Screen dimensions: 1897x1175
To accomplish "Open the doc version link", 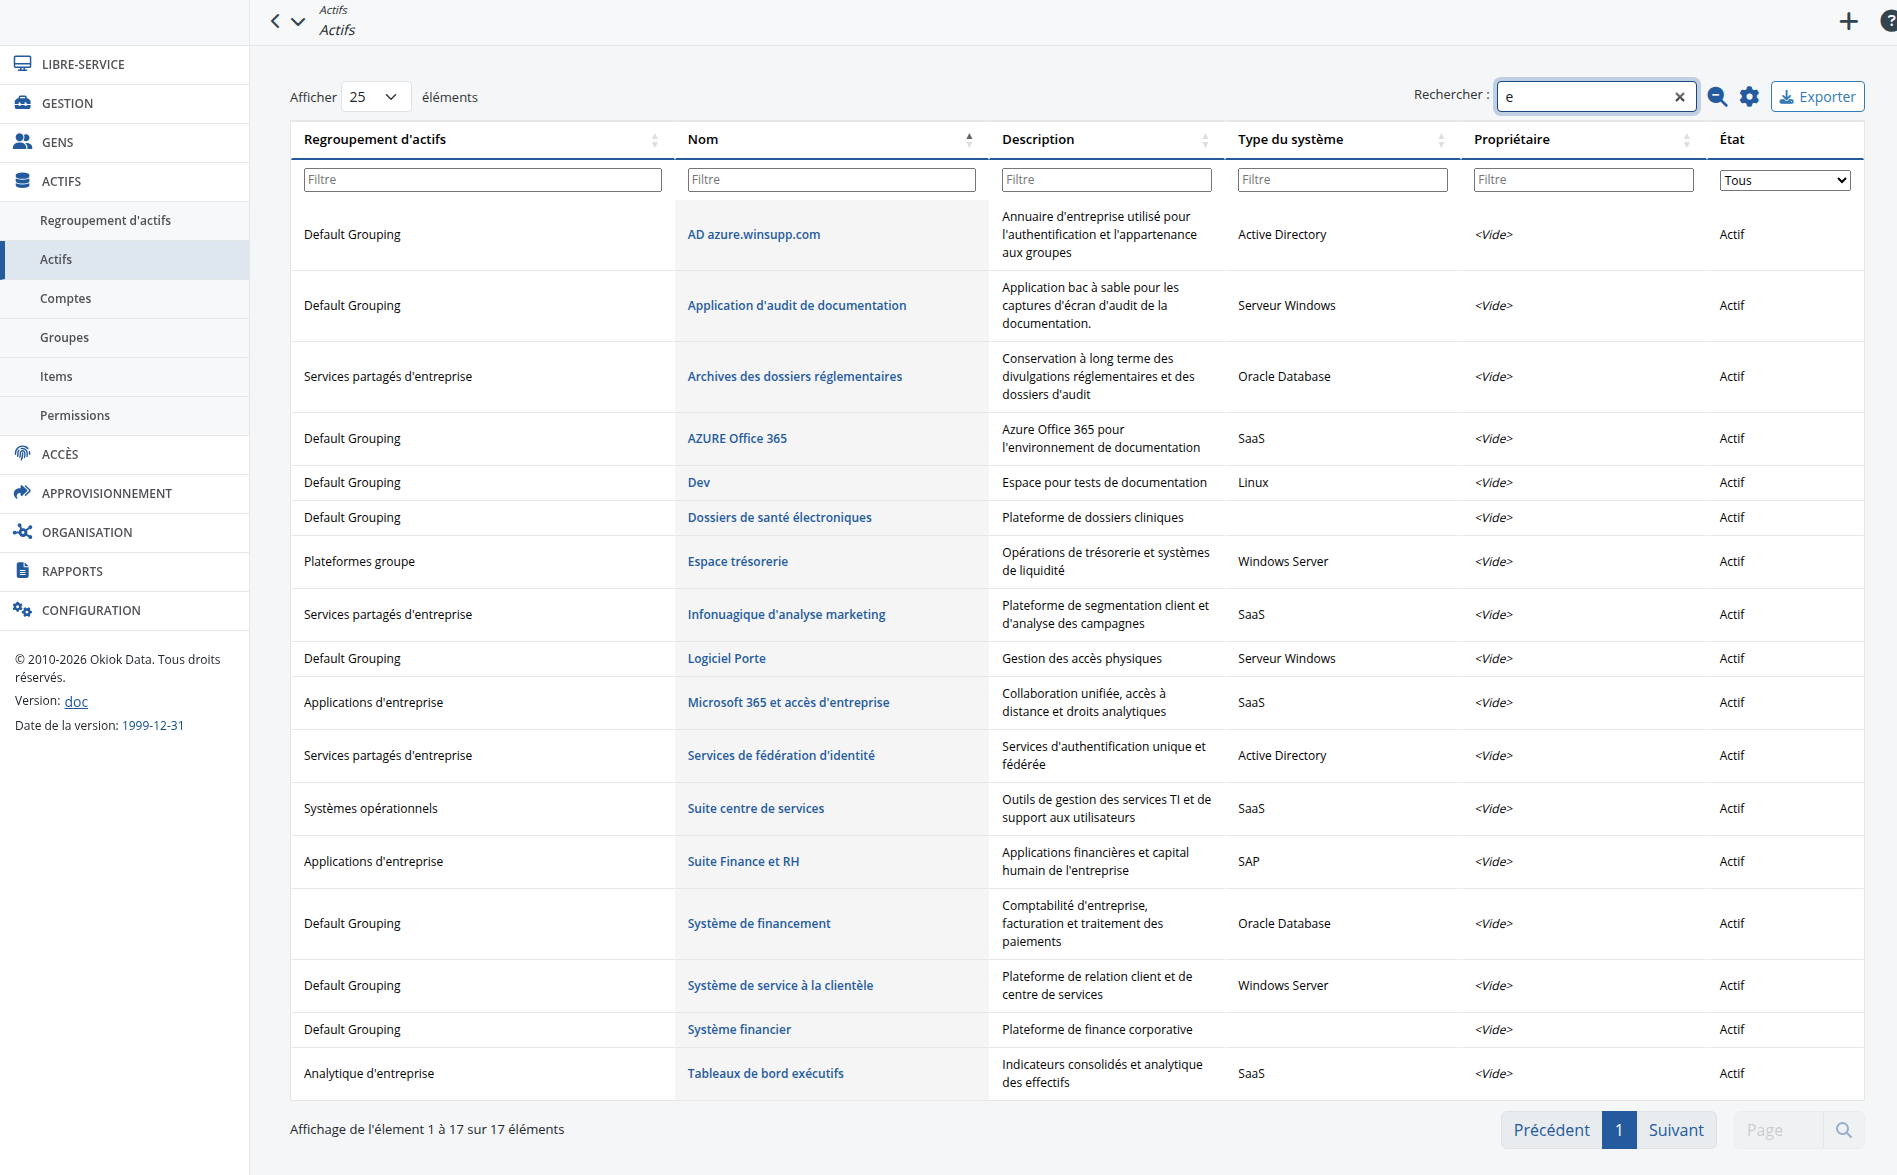I will coord(76,701).
